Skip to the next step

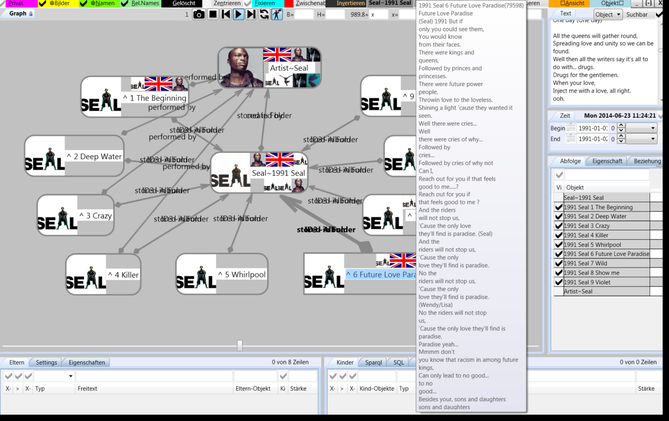pyautogui.click(x=251, y=14)
